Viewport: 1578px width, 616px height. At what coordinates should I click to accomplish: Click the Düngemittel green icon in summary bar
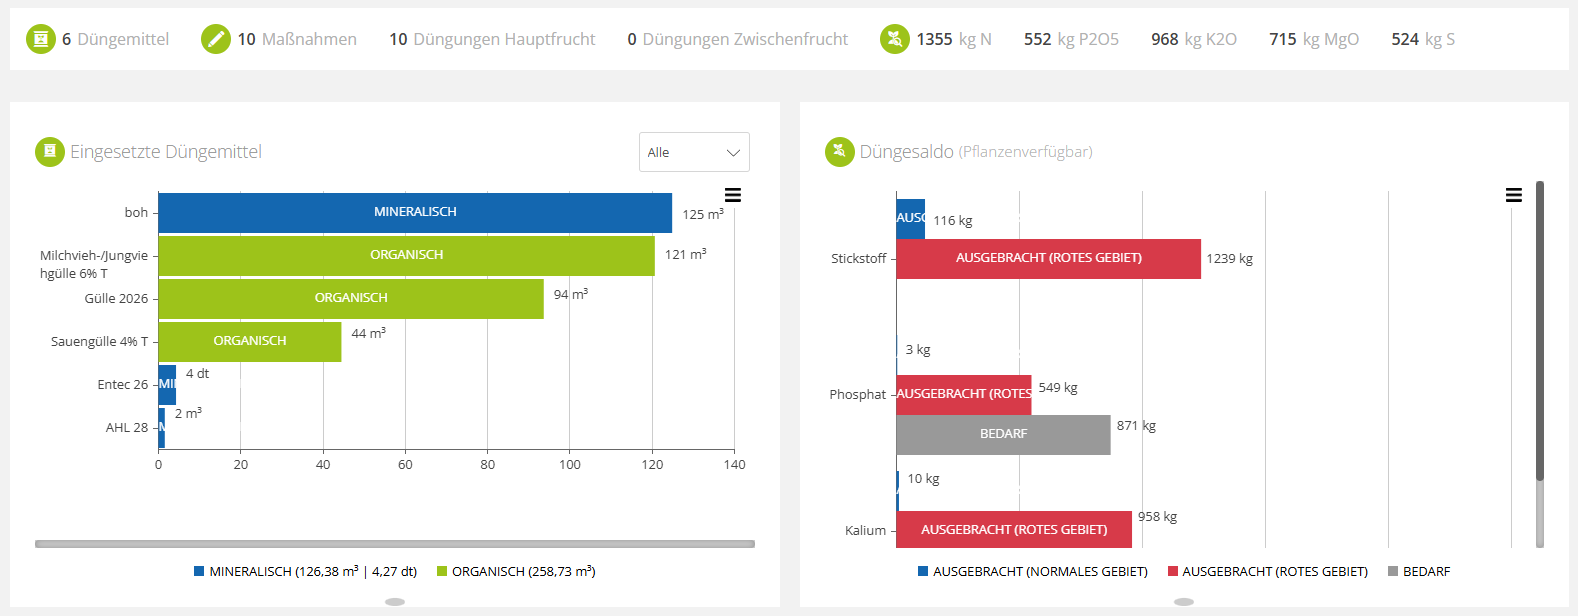pyautogui.click(x=41, y=39)
